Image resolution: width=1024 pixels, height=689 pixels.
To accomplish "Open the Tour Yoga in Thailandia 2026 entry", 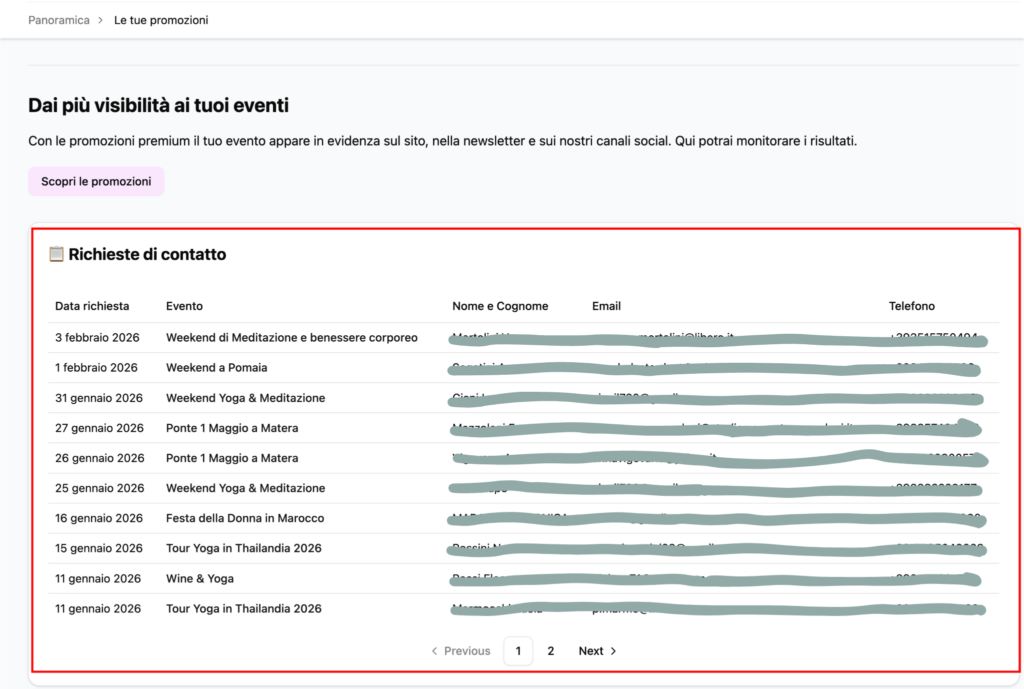I will tap(244, 548).
